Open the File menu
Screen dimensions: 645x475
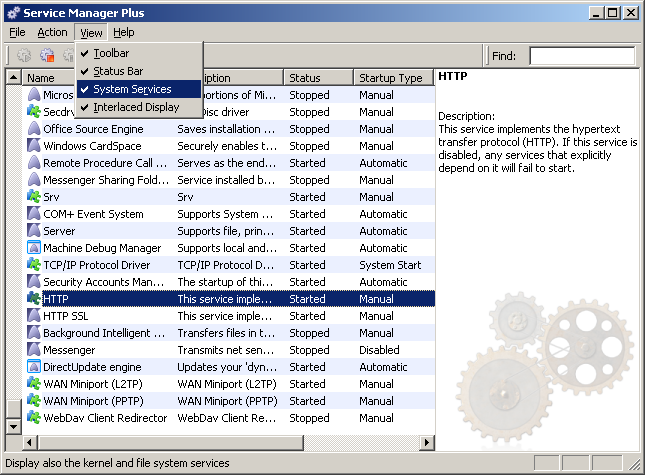pos(17,32)
